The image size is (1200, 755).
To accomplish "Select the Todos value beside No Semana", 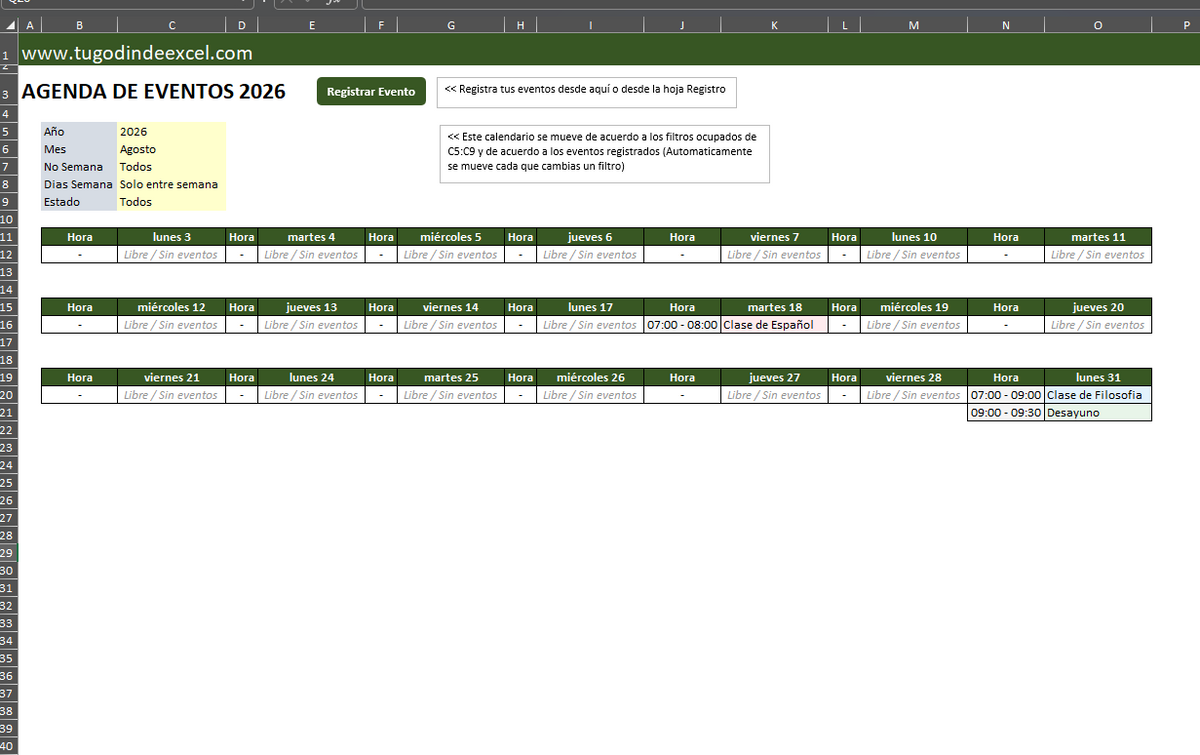I will click(172, 167).
